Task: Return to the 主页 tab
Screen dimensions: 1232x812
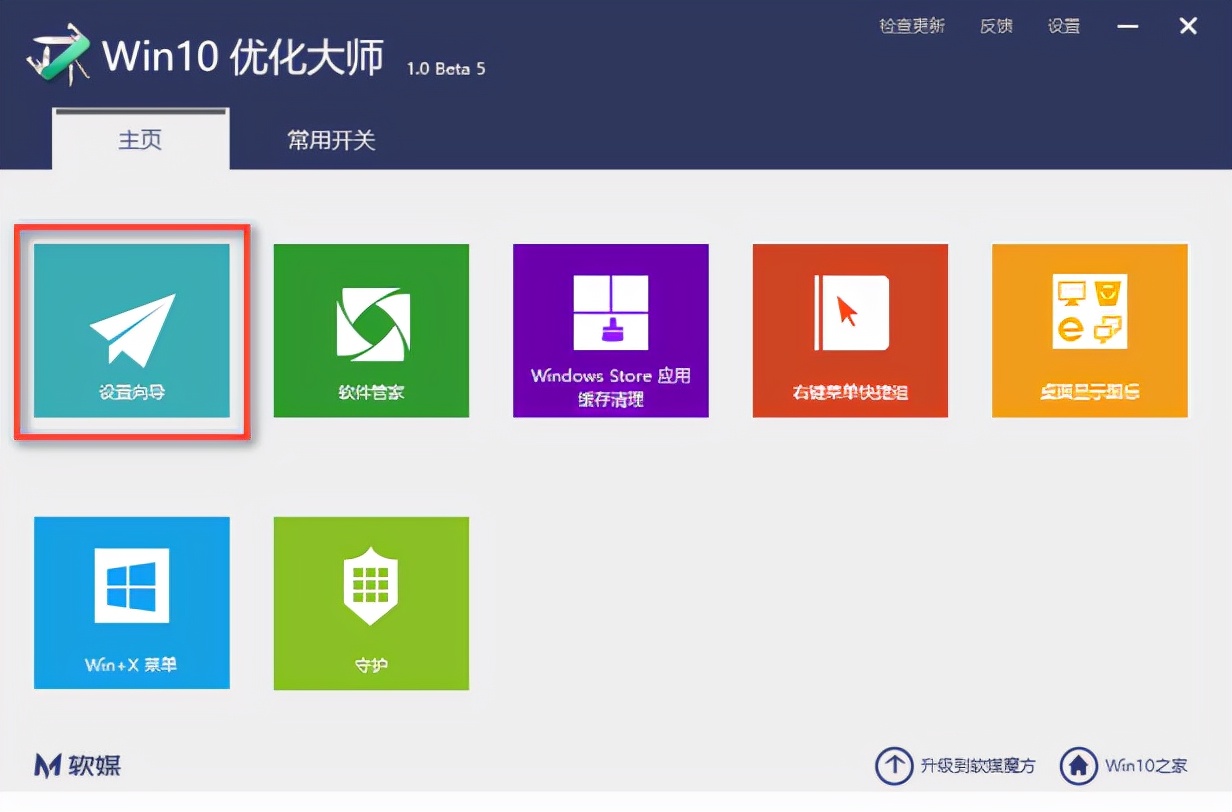Action: click(x=139, y=140)
